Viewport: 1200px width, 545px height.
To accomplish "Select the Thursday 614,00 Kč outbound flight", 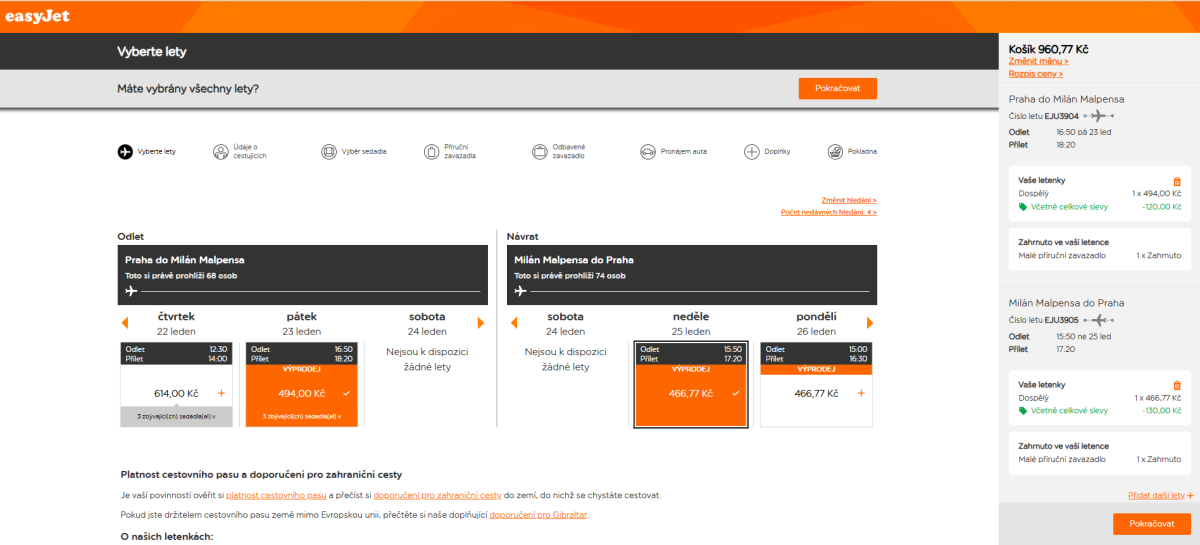I will [x=175, y=393].
